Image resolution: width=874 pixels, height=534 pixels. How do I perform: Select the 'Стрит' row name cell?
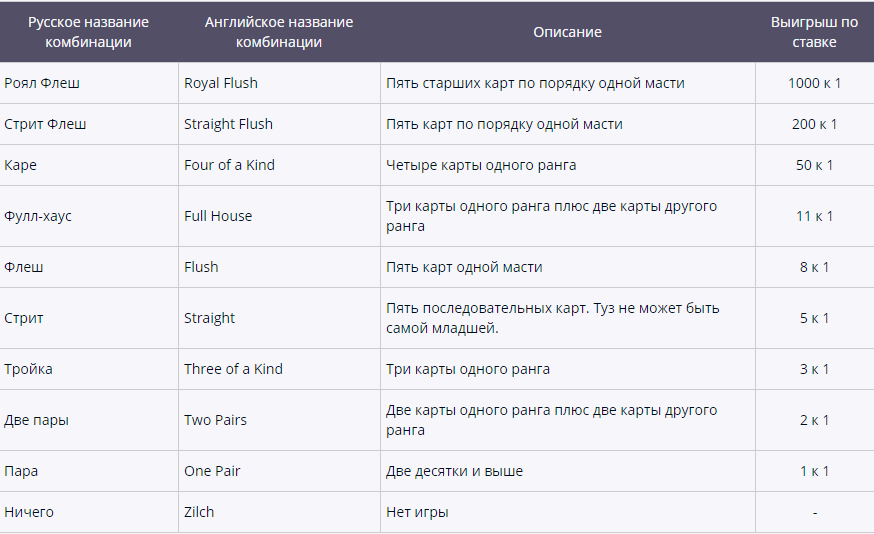click(x=24, y=318)
